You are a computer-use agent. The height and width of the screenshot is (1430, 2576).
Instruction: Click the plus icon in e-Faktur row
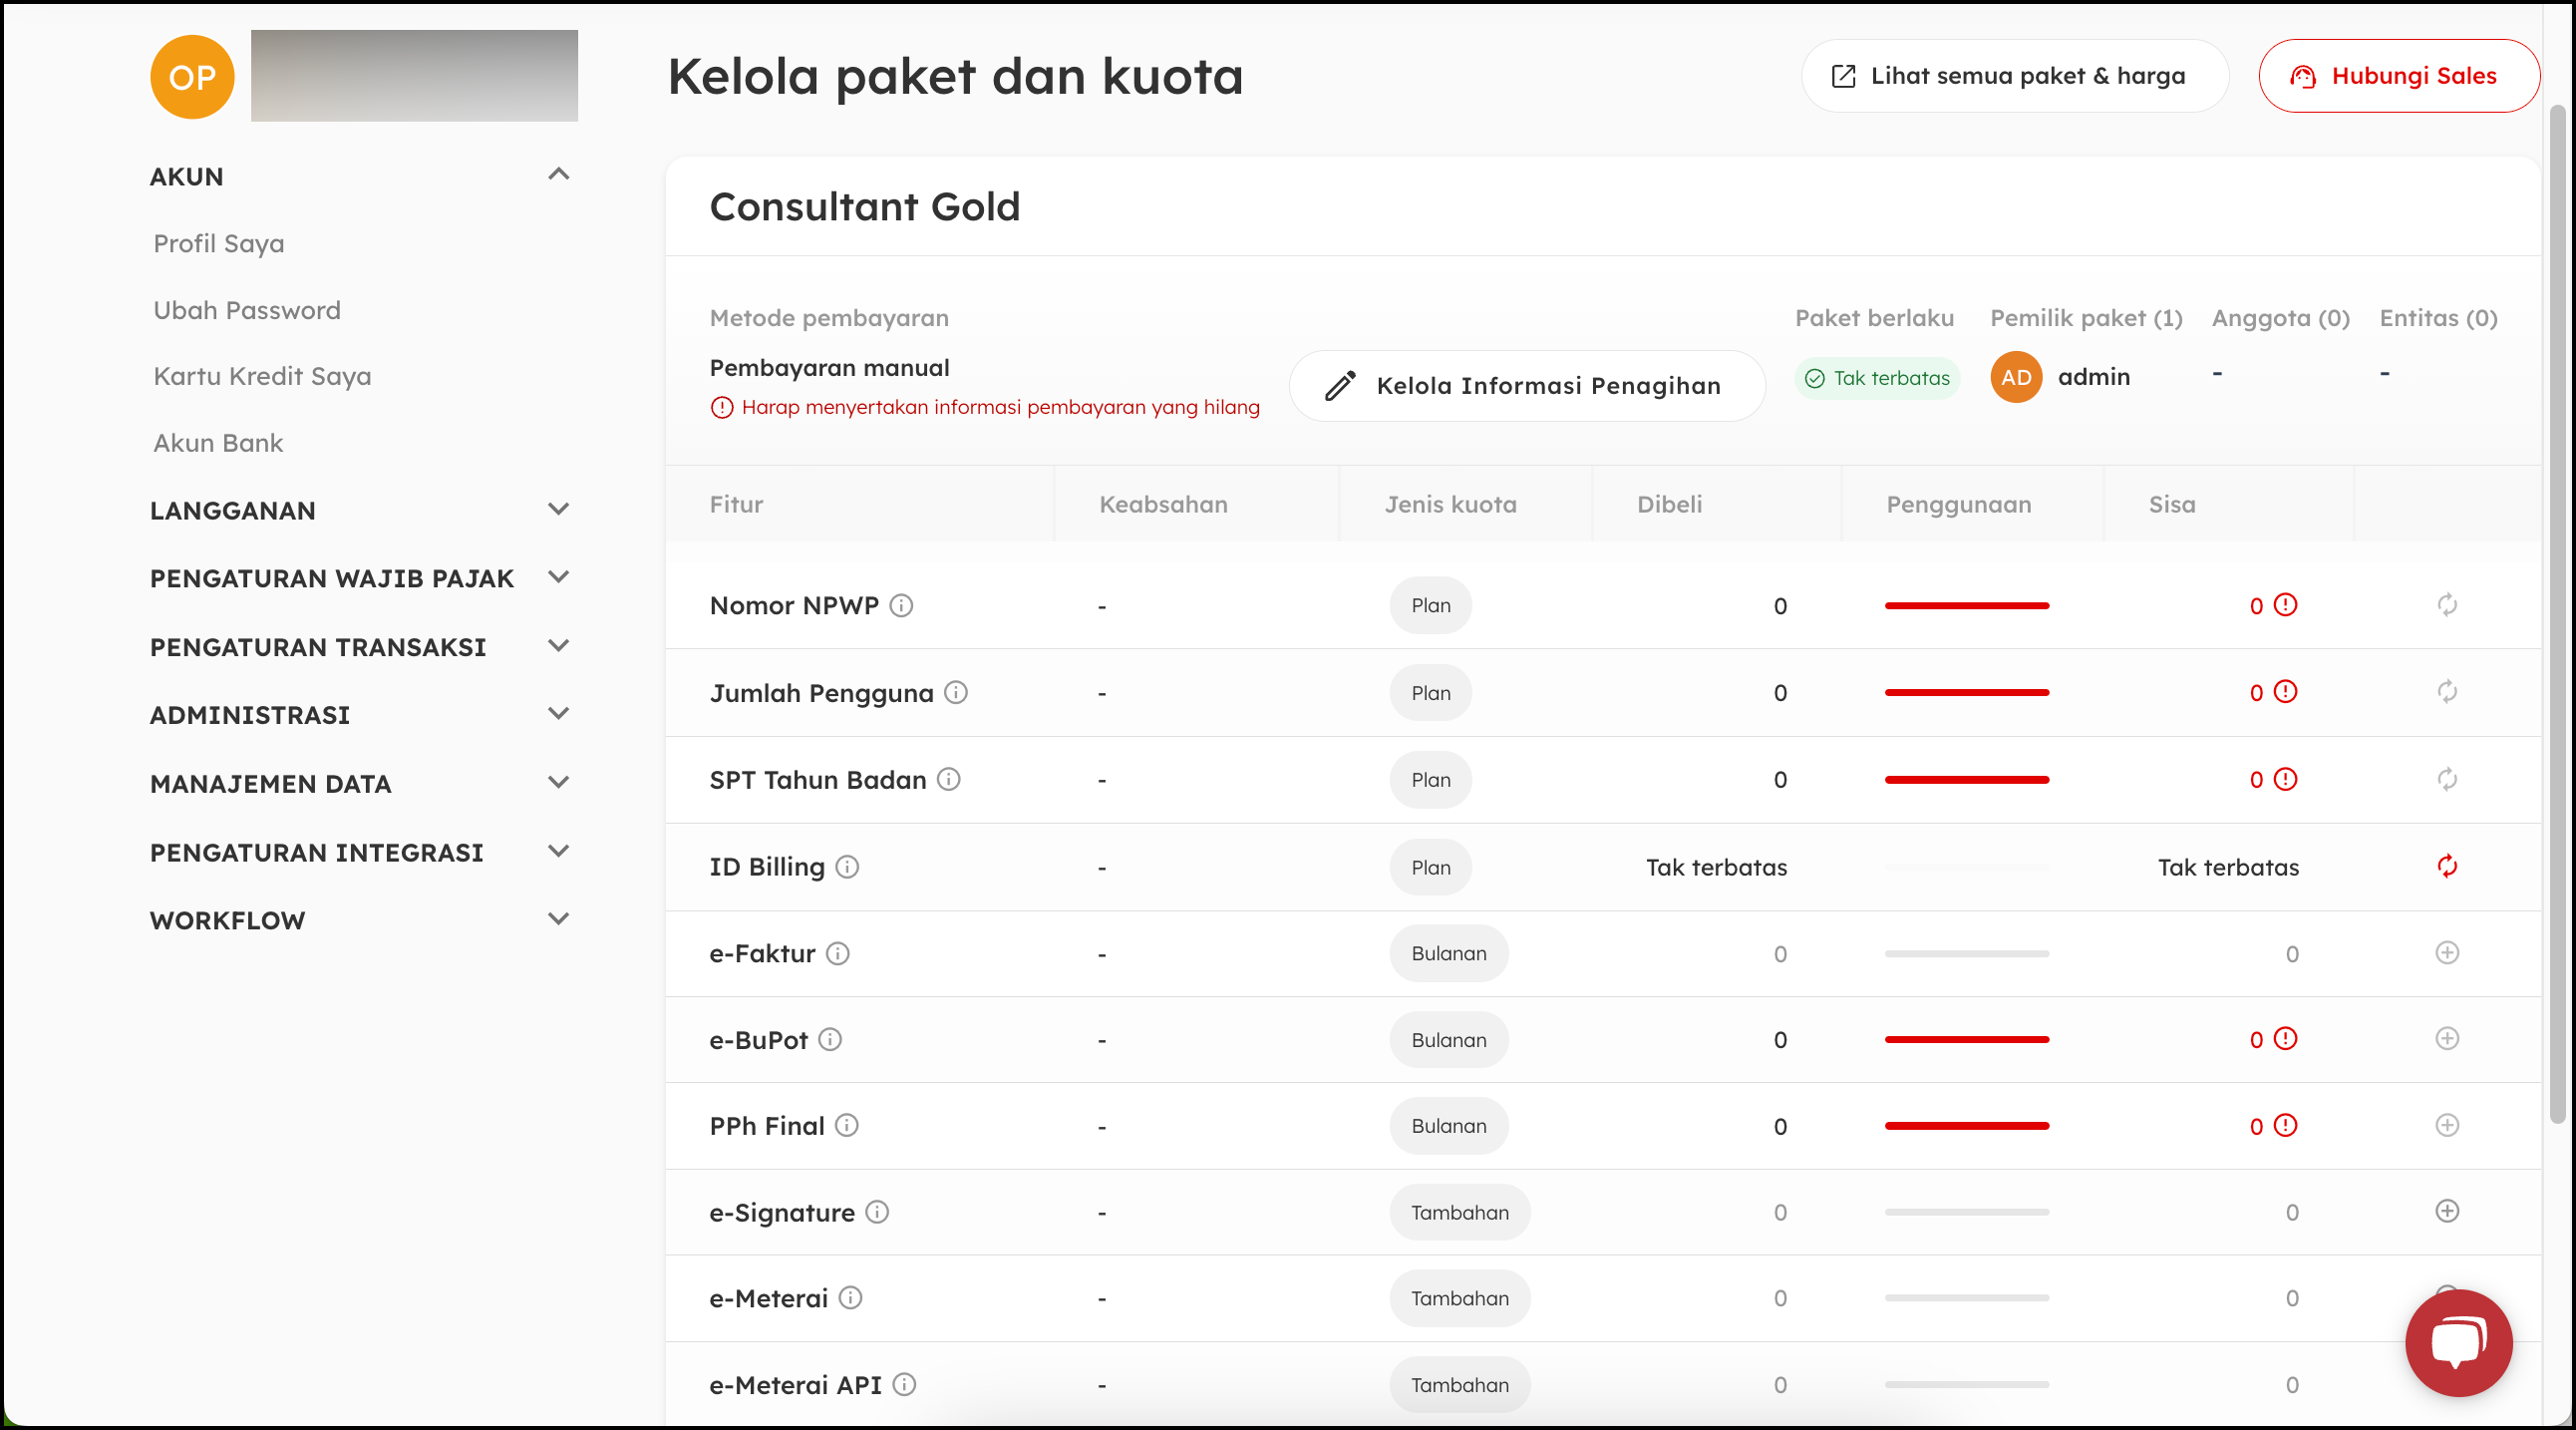[2446, 952]
